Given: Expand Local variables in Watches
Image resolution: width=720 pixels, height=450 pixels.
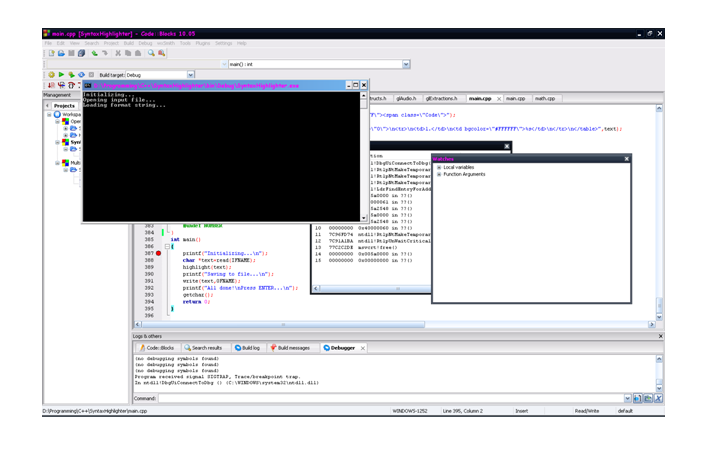Looking at the screenshot, I should coord(439,168).
